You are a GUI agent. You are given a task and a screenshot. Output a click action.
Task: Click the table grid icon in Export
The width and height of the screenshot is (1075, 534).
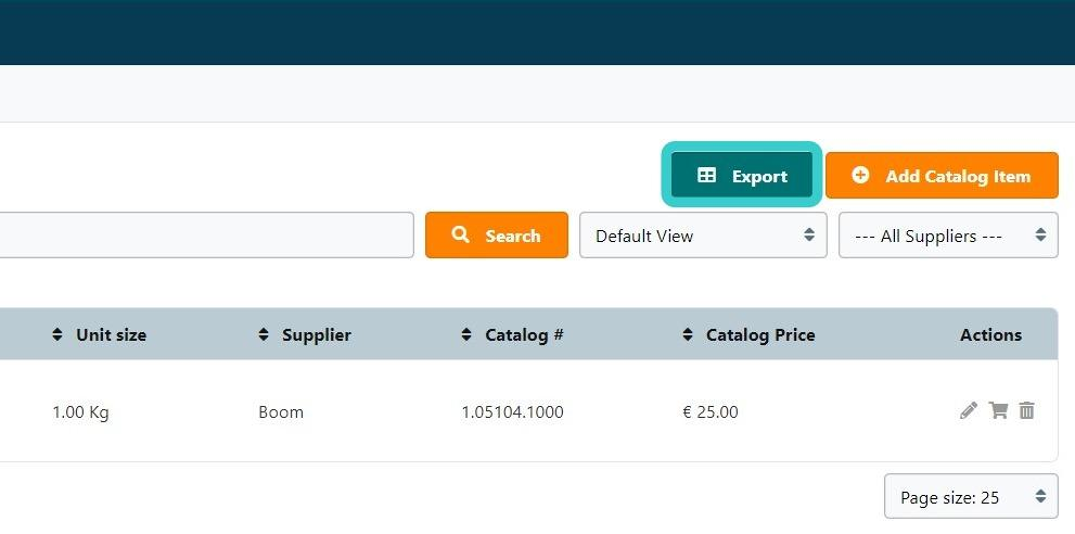(706, 175)
